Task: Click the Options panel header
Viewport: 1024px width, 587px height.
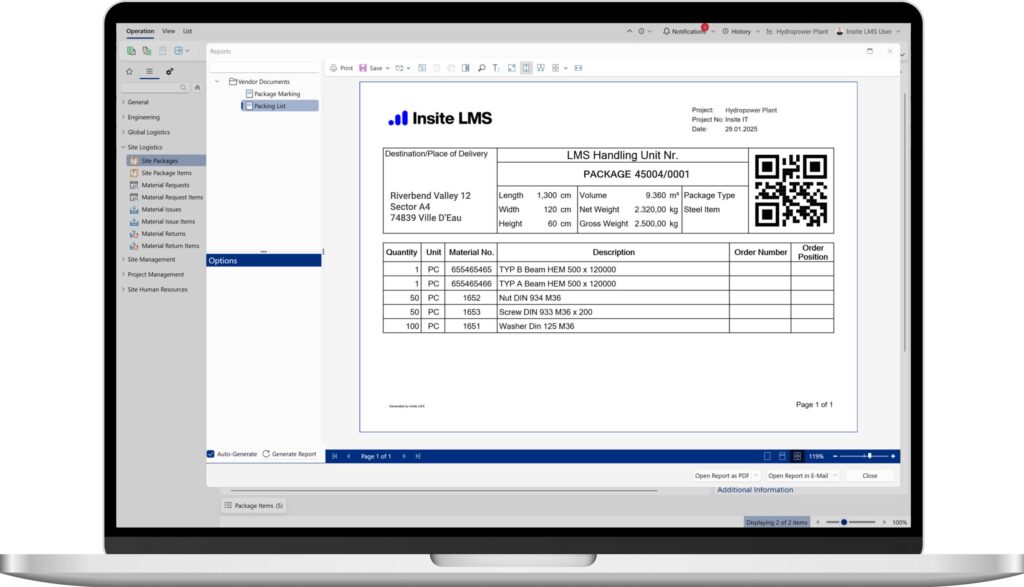Action: tap(264, 261)
